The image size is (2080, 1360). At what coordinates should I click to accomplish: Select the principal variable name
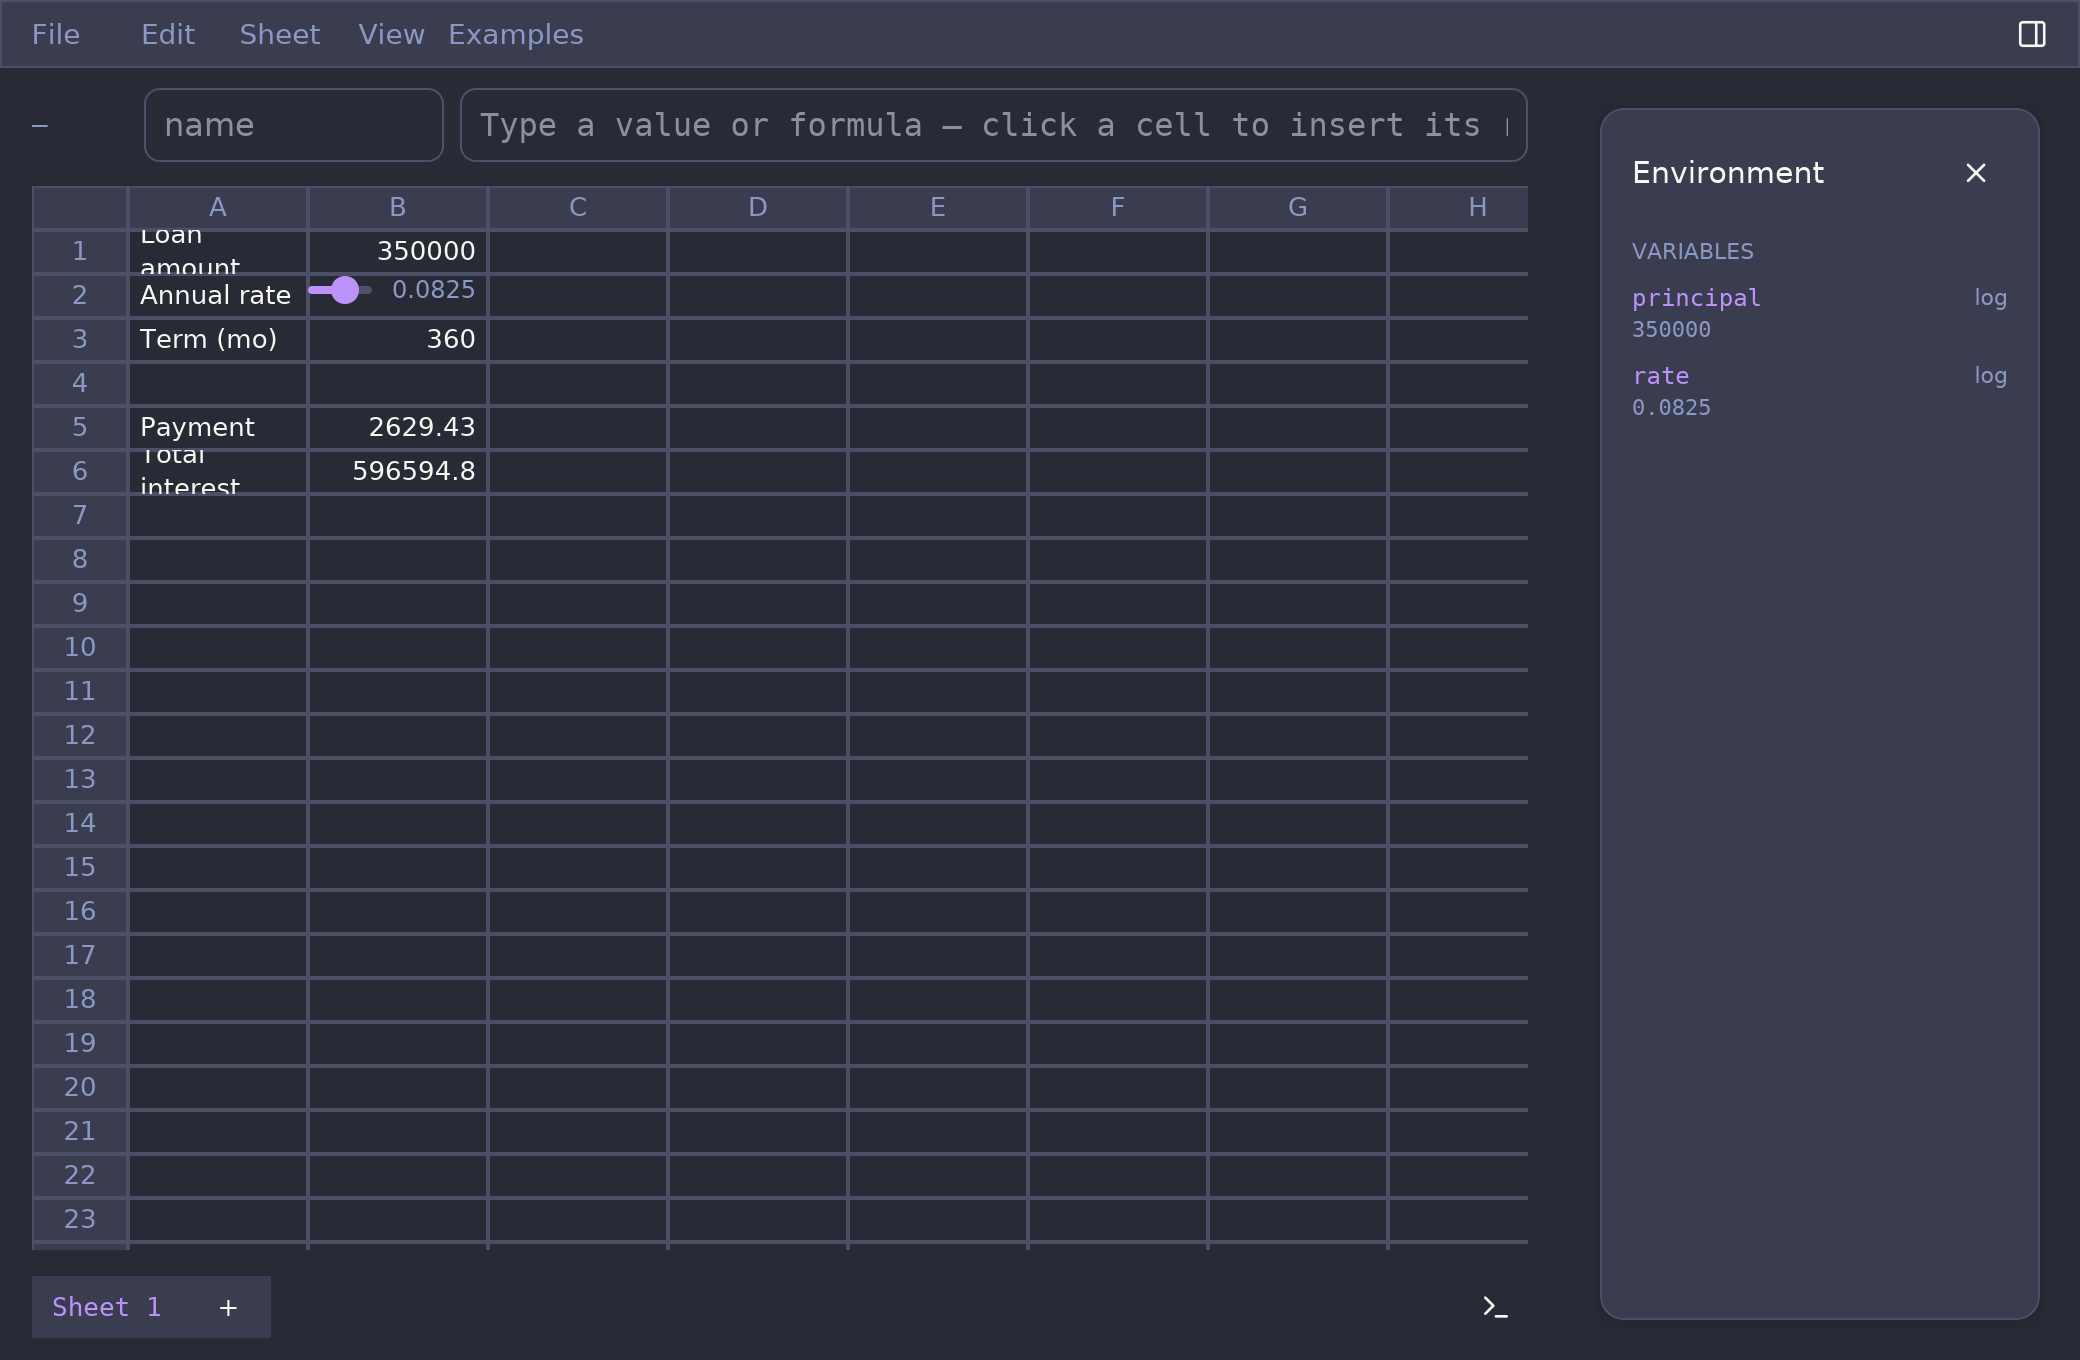click(1696, 298)
